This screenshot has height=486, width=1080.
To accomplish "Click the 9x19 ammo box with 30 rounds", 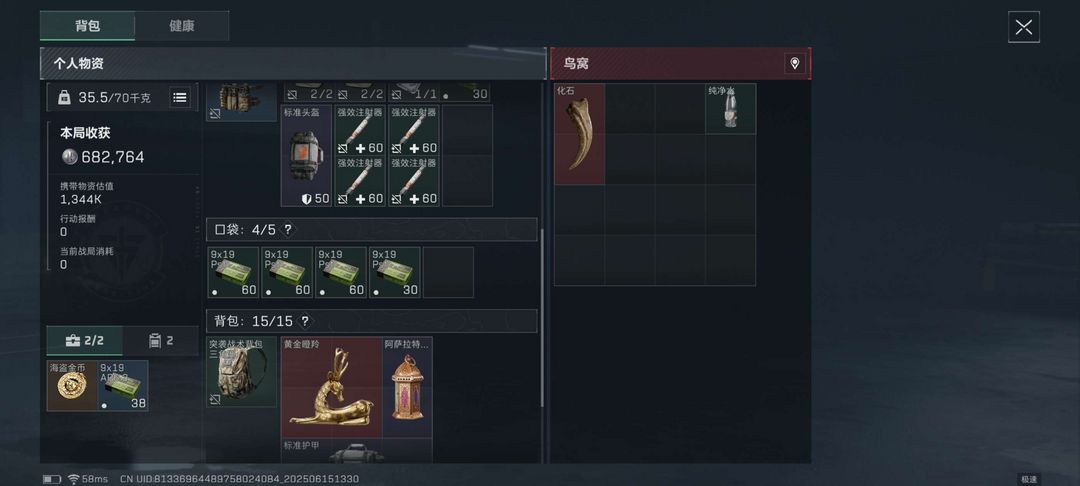I will [x=395, y=273].
